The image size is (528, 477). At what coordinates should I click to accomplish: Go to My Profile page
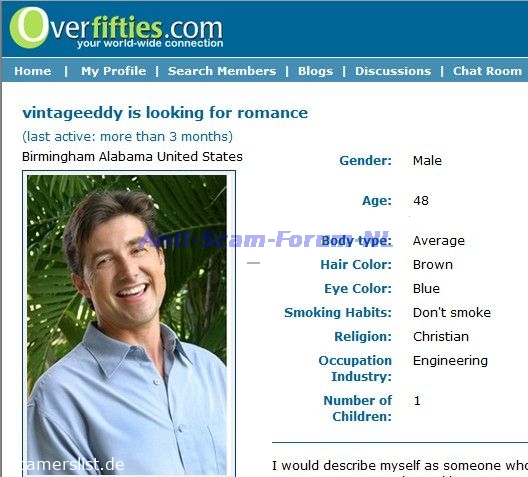coord(113,71)
